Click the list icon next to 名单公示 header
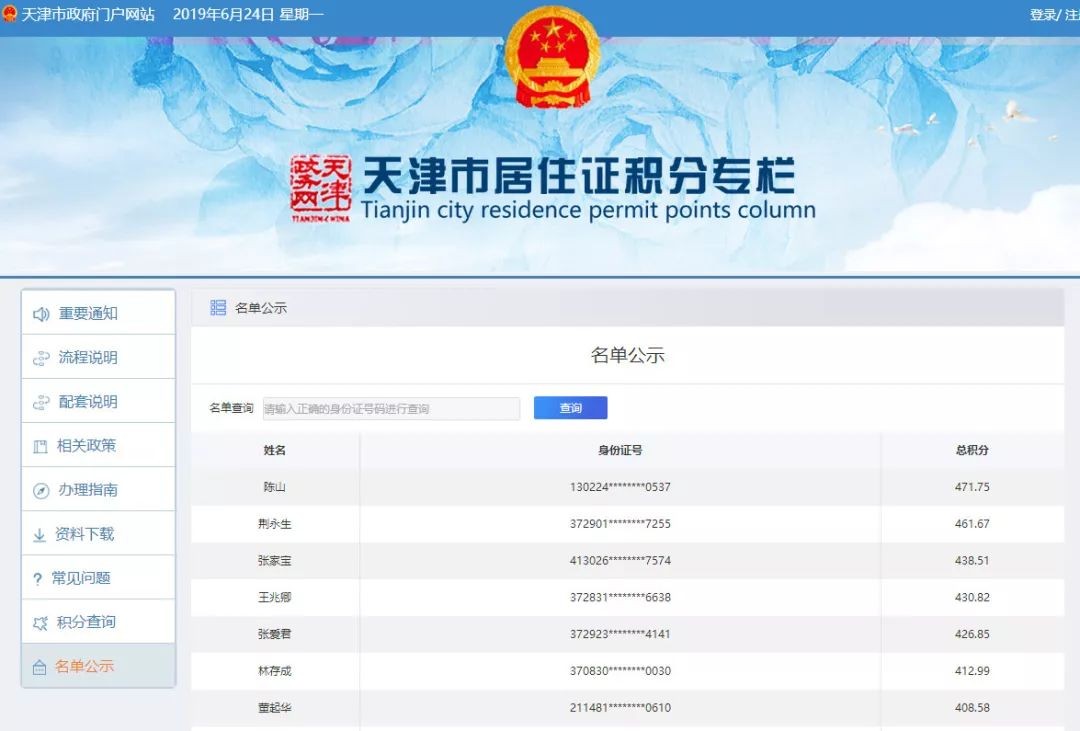 [x=218, y=308]
